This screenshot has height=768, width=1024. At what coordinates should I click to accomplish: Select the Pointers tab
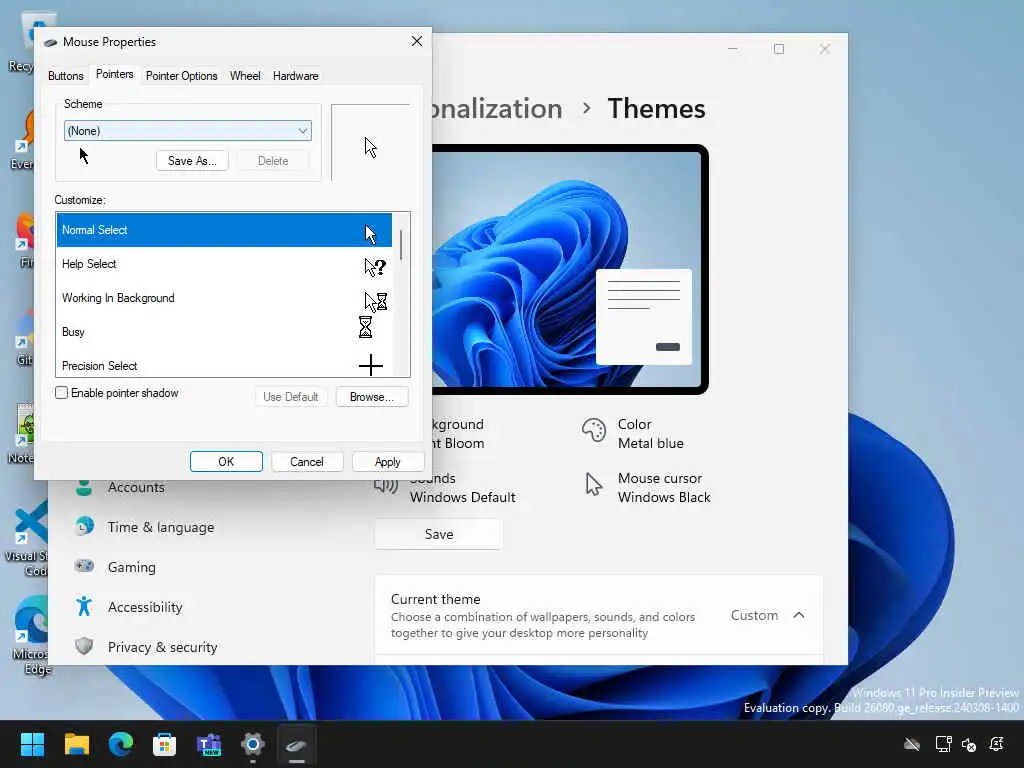point(114,74)
